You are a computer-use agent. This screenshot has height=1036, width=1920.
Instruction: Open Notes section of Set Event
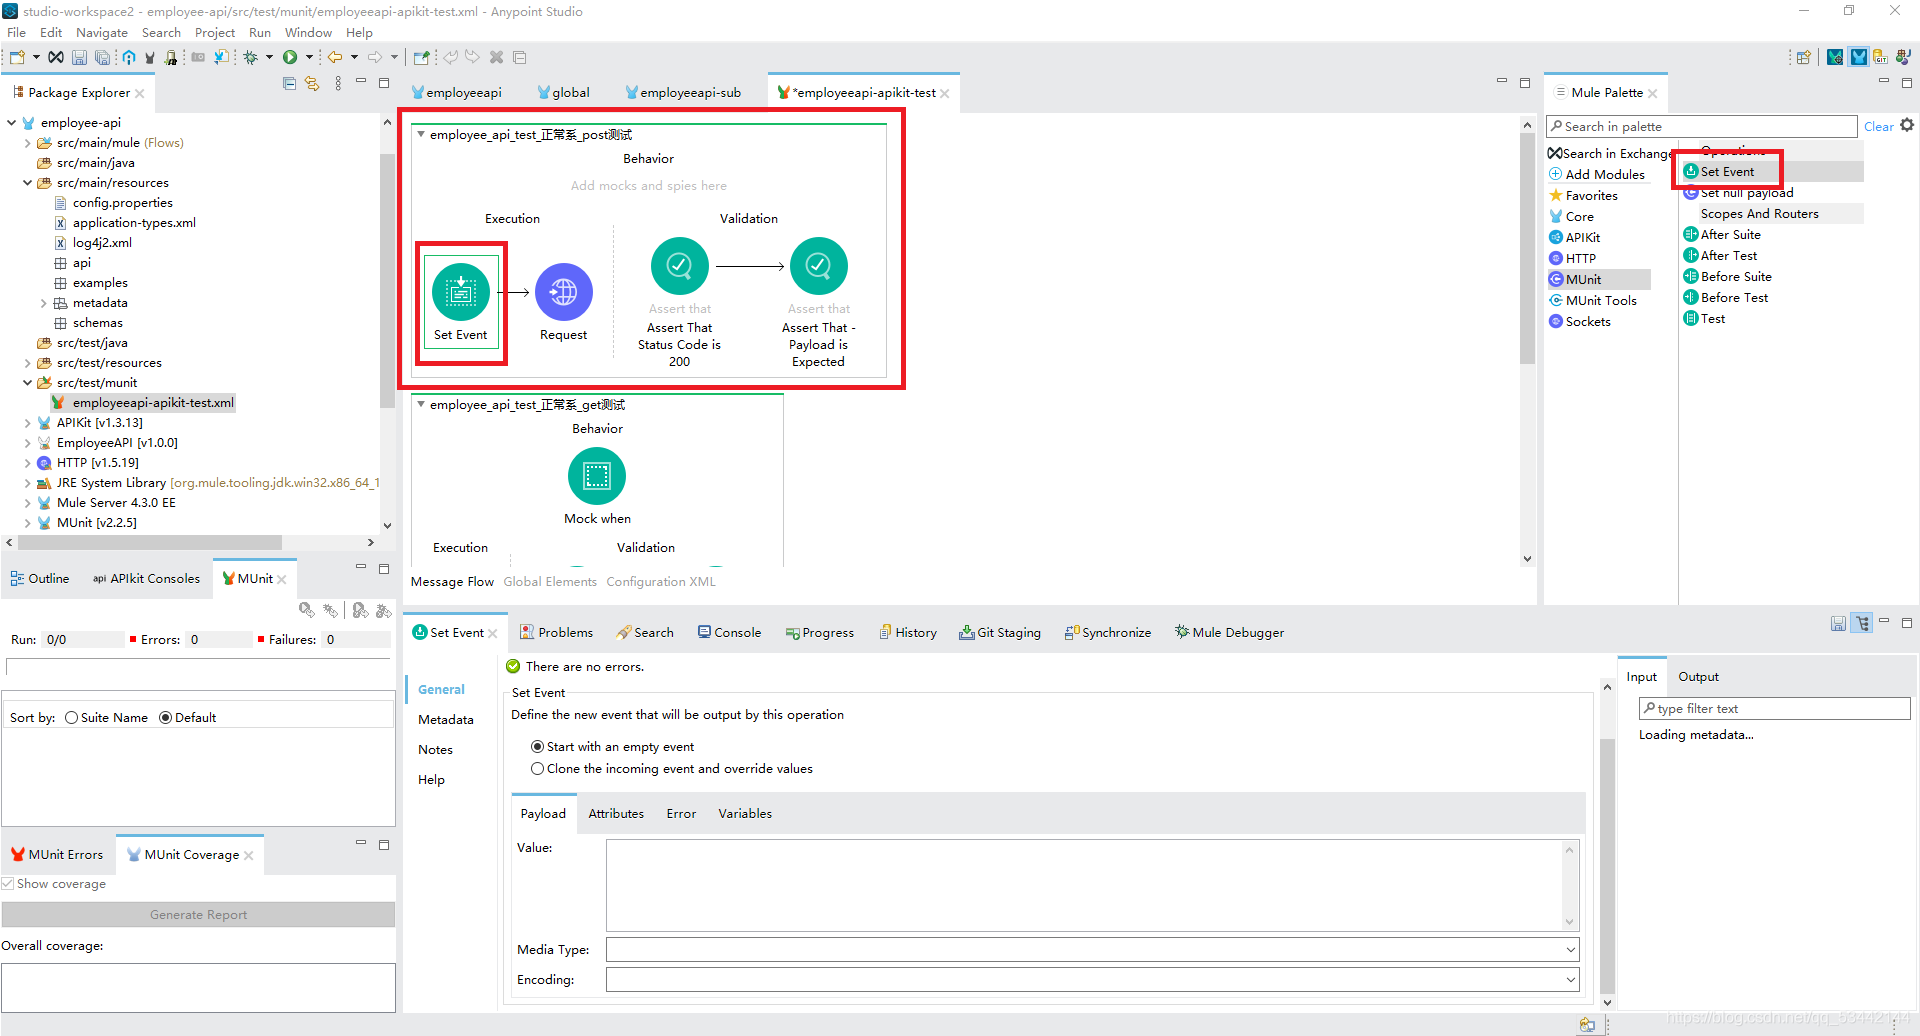tap(435, 749)
